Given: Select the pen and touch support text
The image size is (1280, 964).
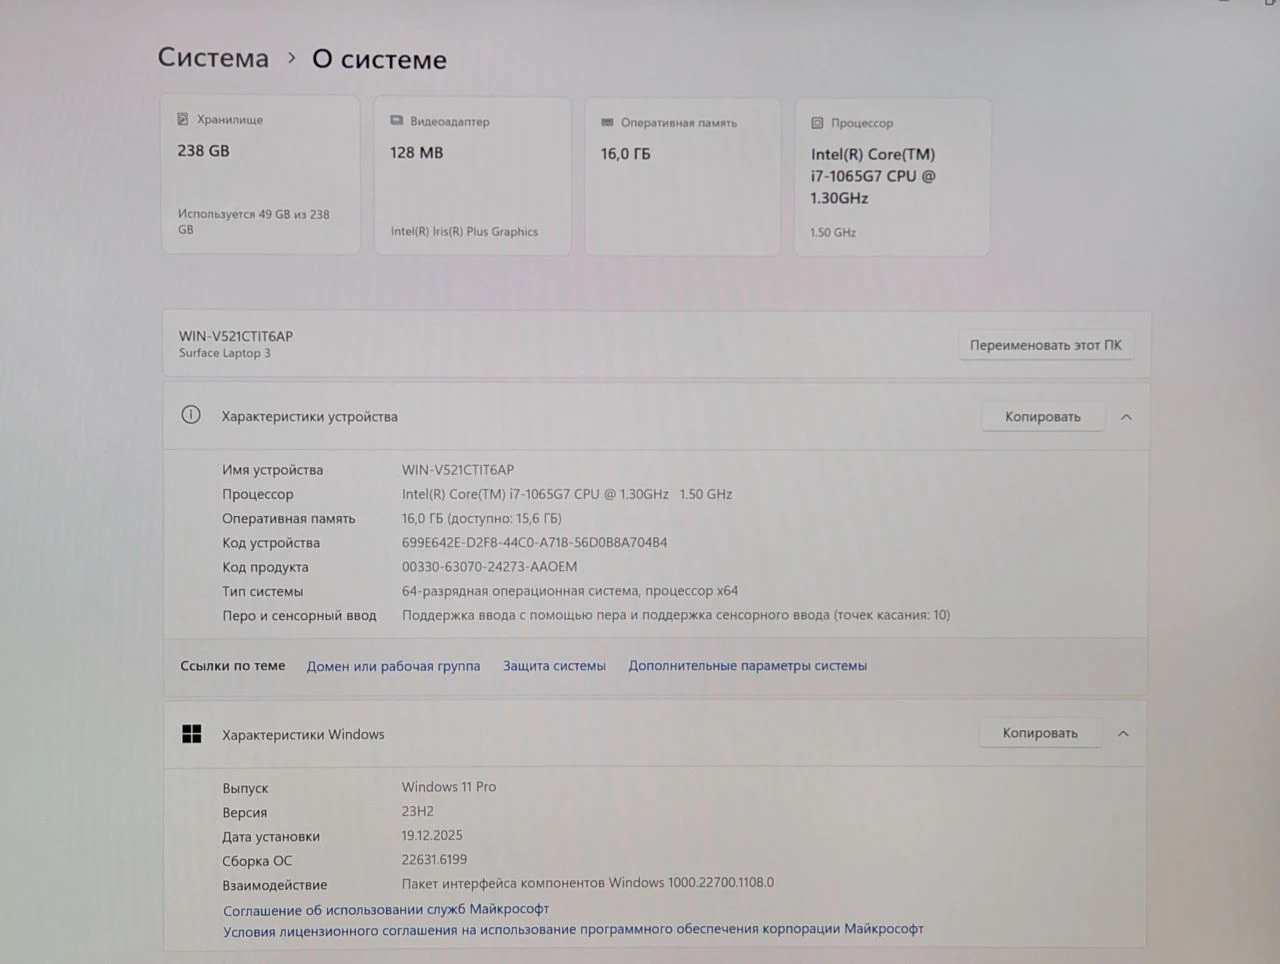Looking at the screenshot, I should pos(676,615).
